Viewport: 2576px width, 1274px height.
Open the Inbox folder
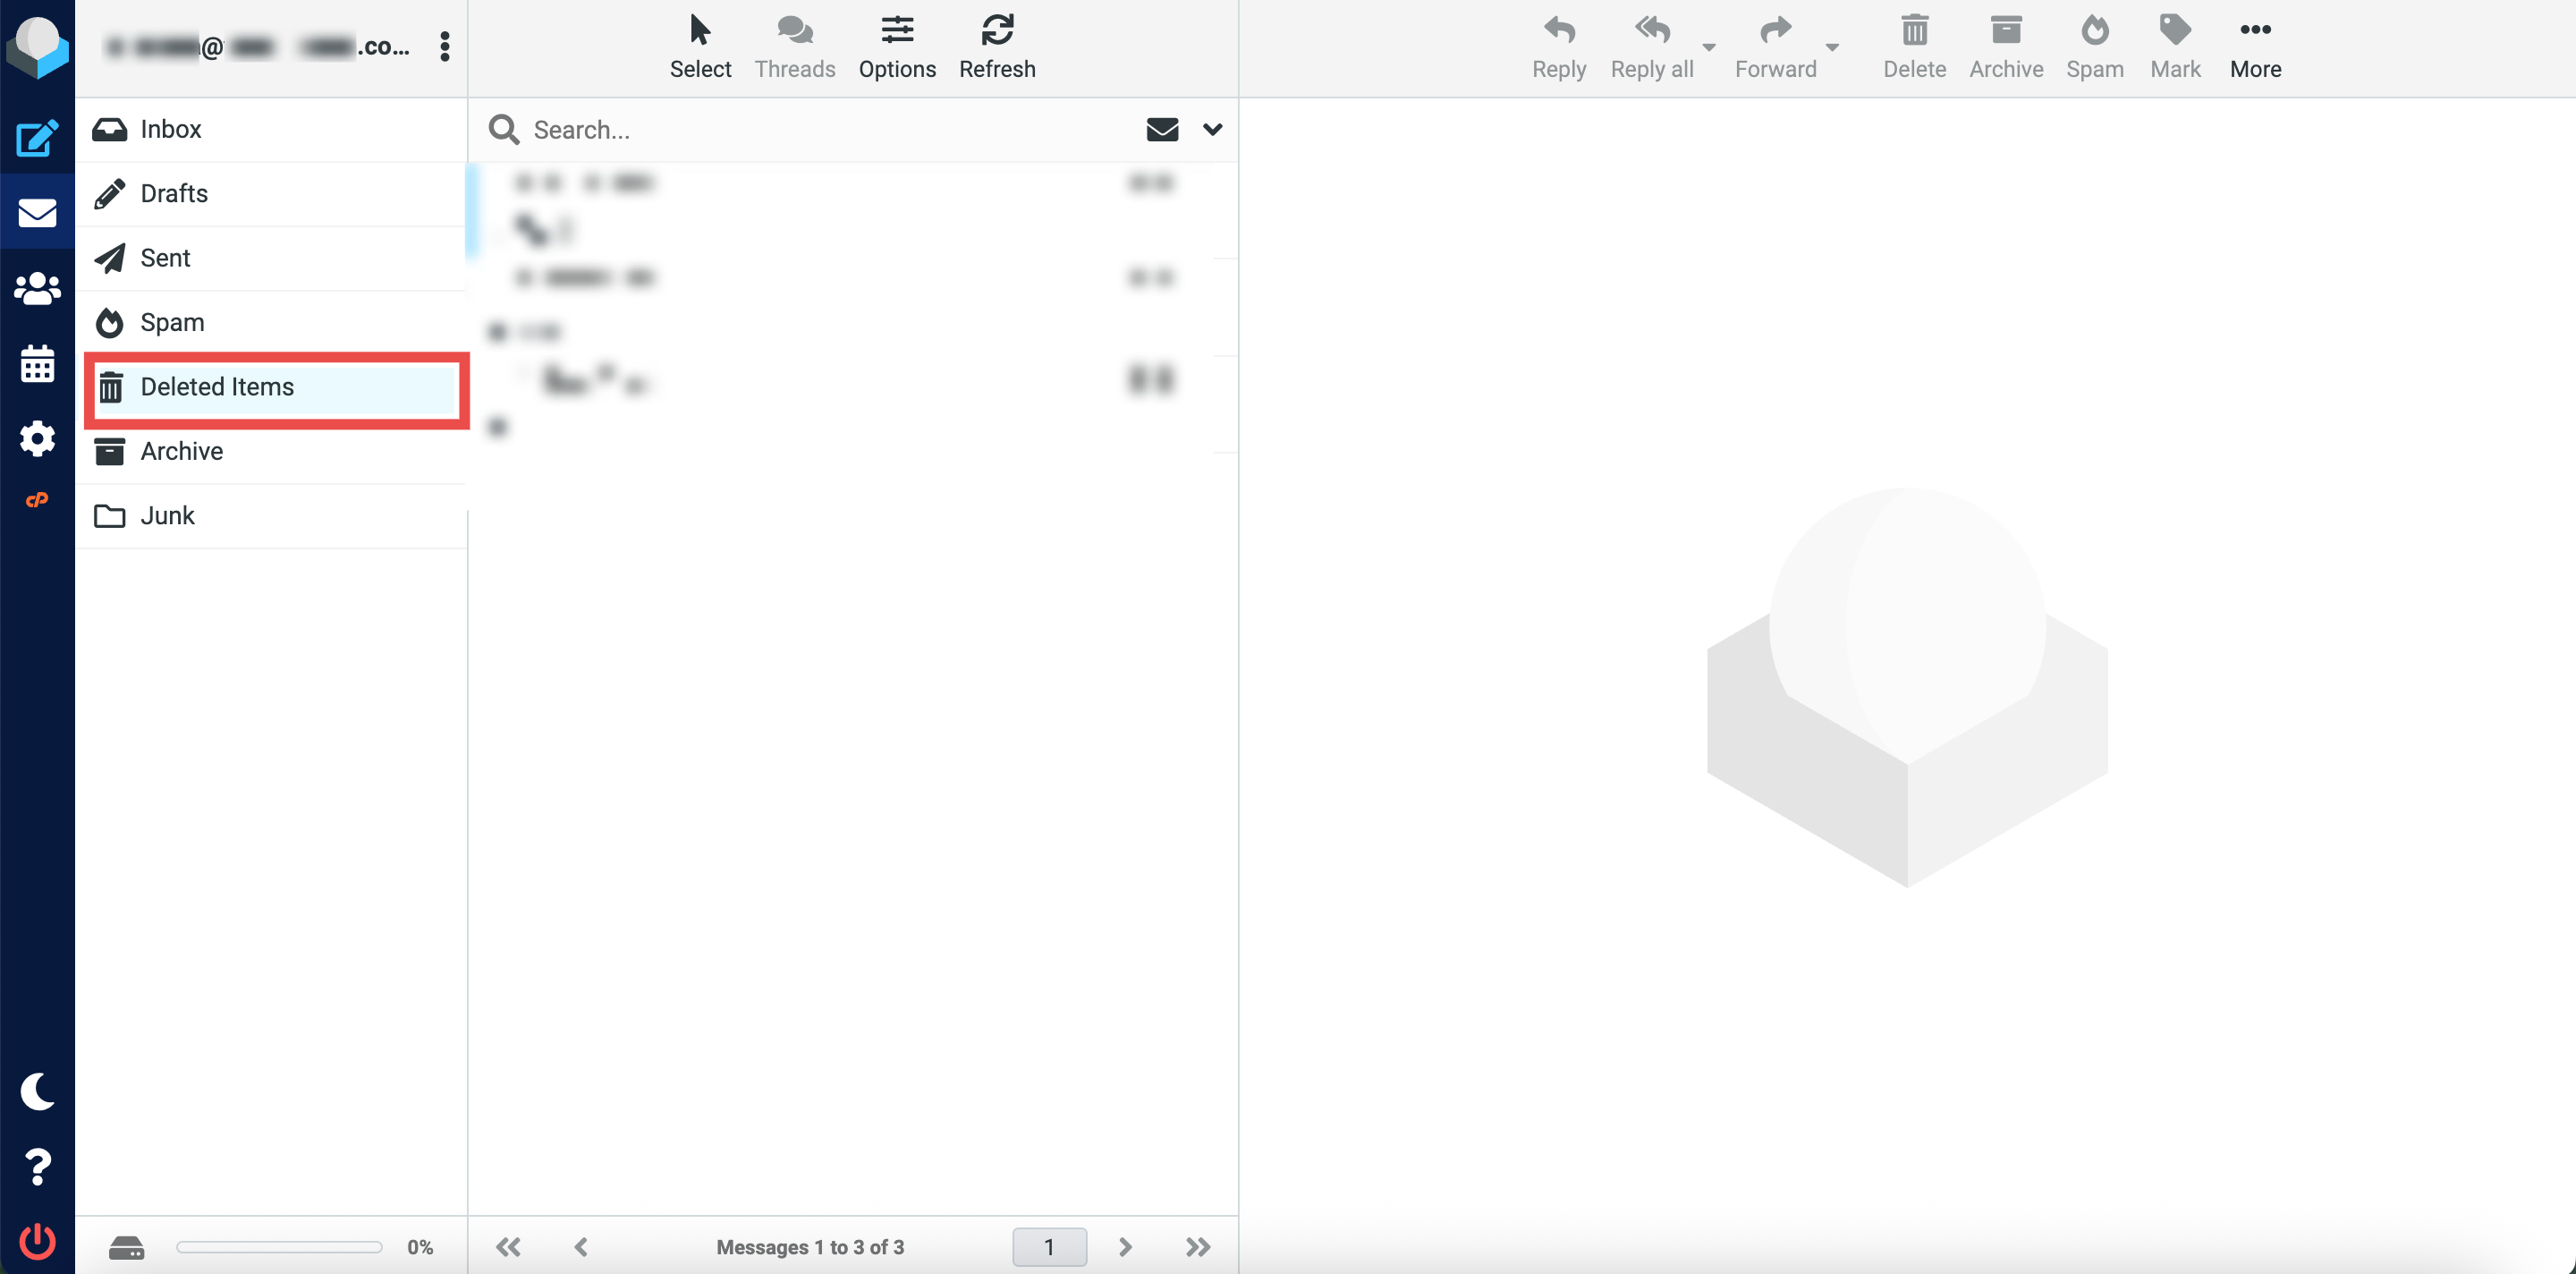[x=170, y=129]
